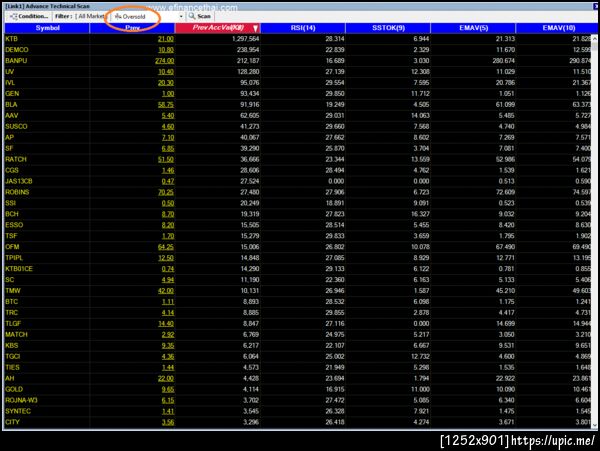The image size is (600, 451).
Task: Sort by EMAV(10) column header
Action: [557, 28]
